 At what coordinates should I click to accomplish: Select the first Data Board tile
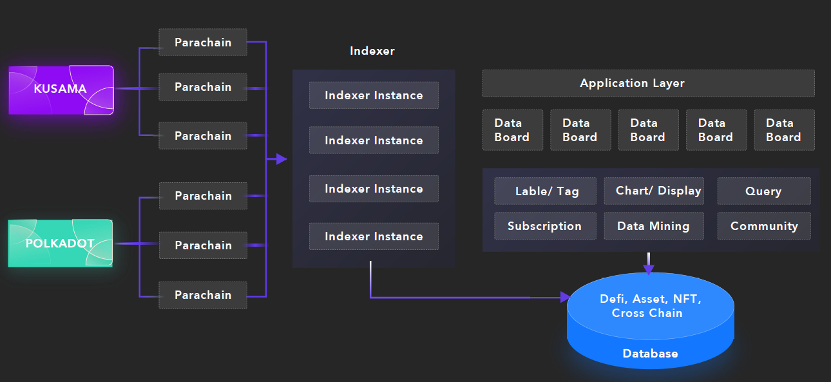tap(512, 130)
